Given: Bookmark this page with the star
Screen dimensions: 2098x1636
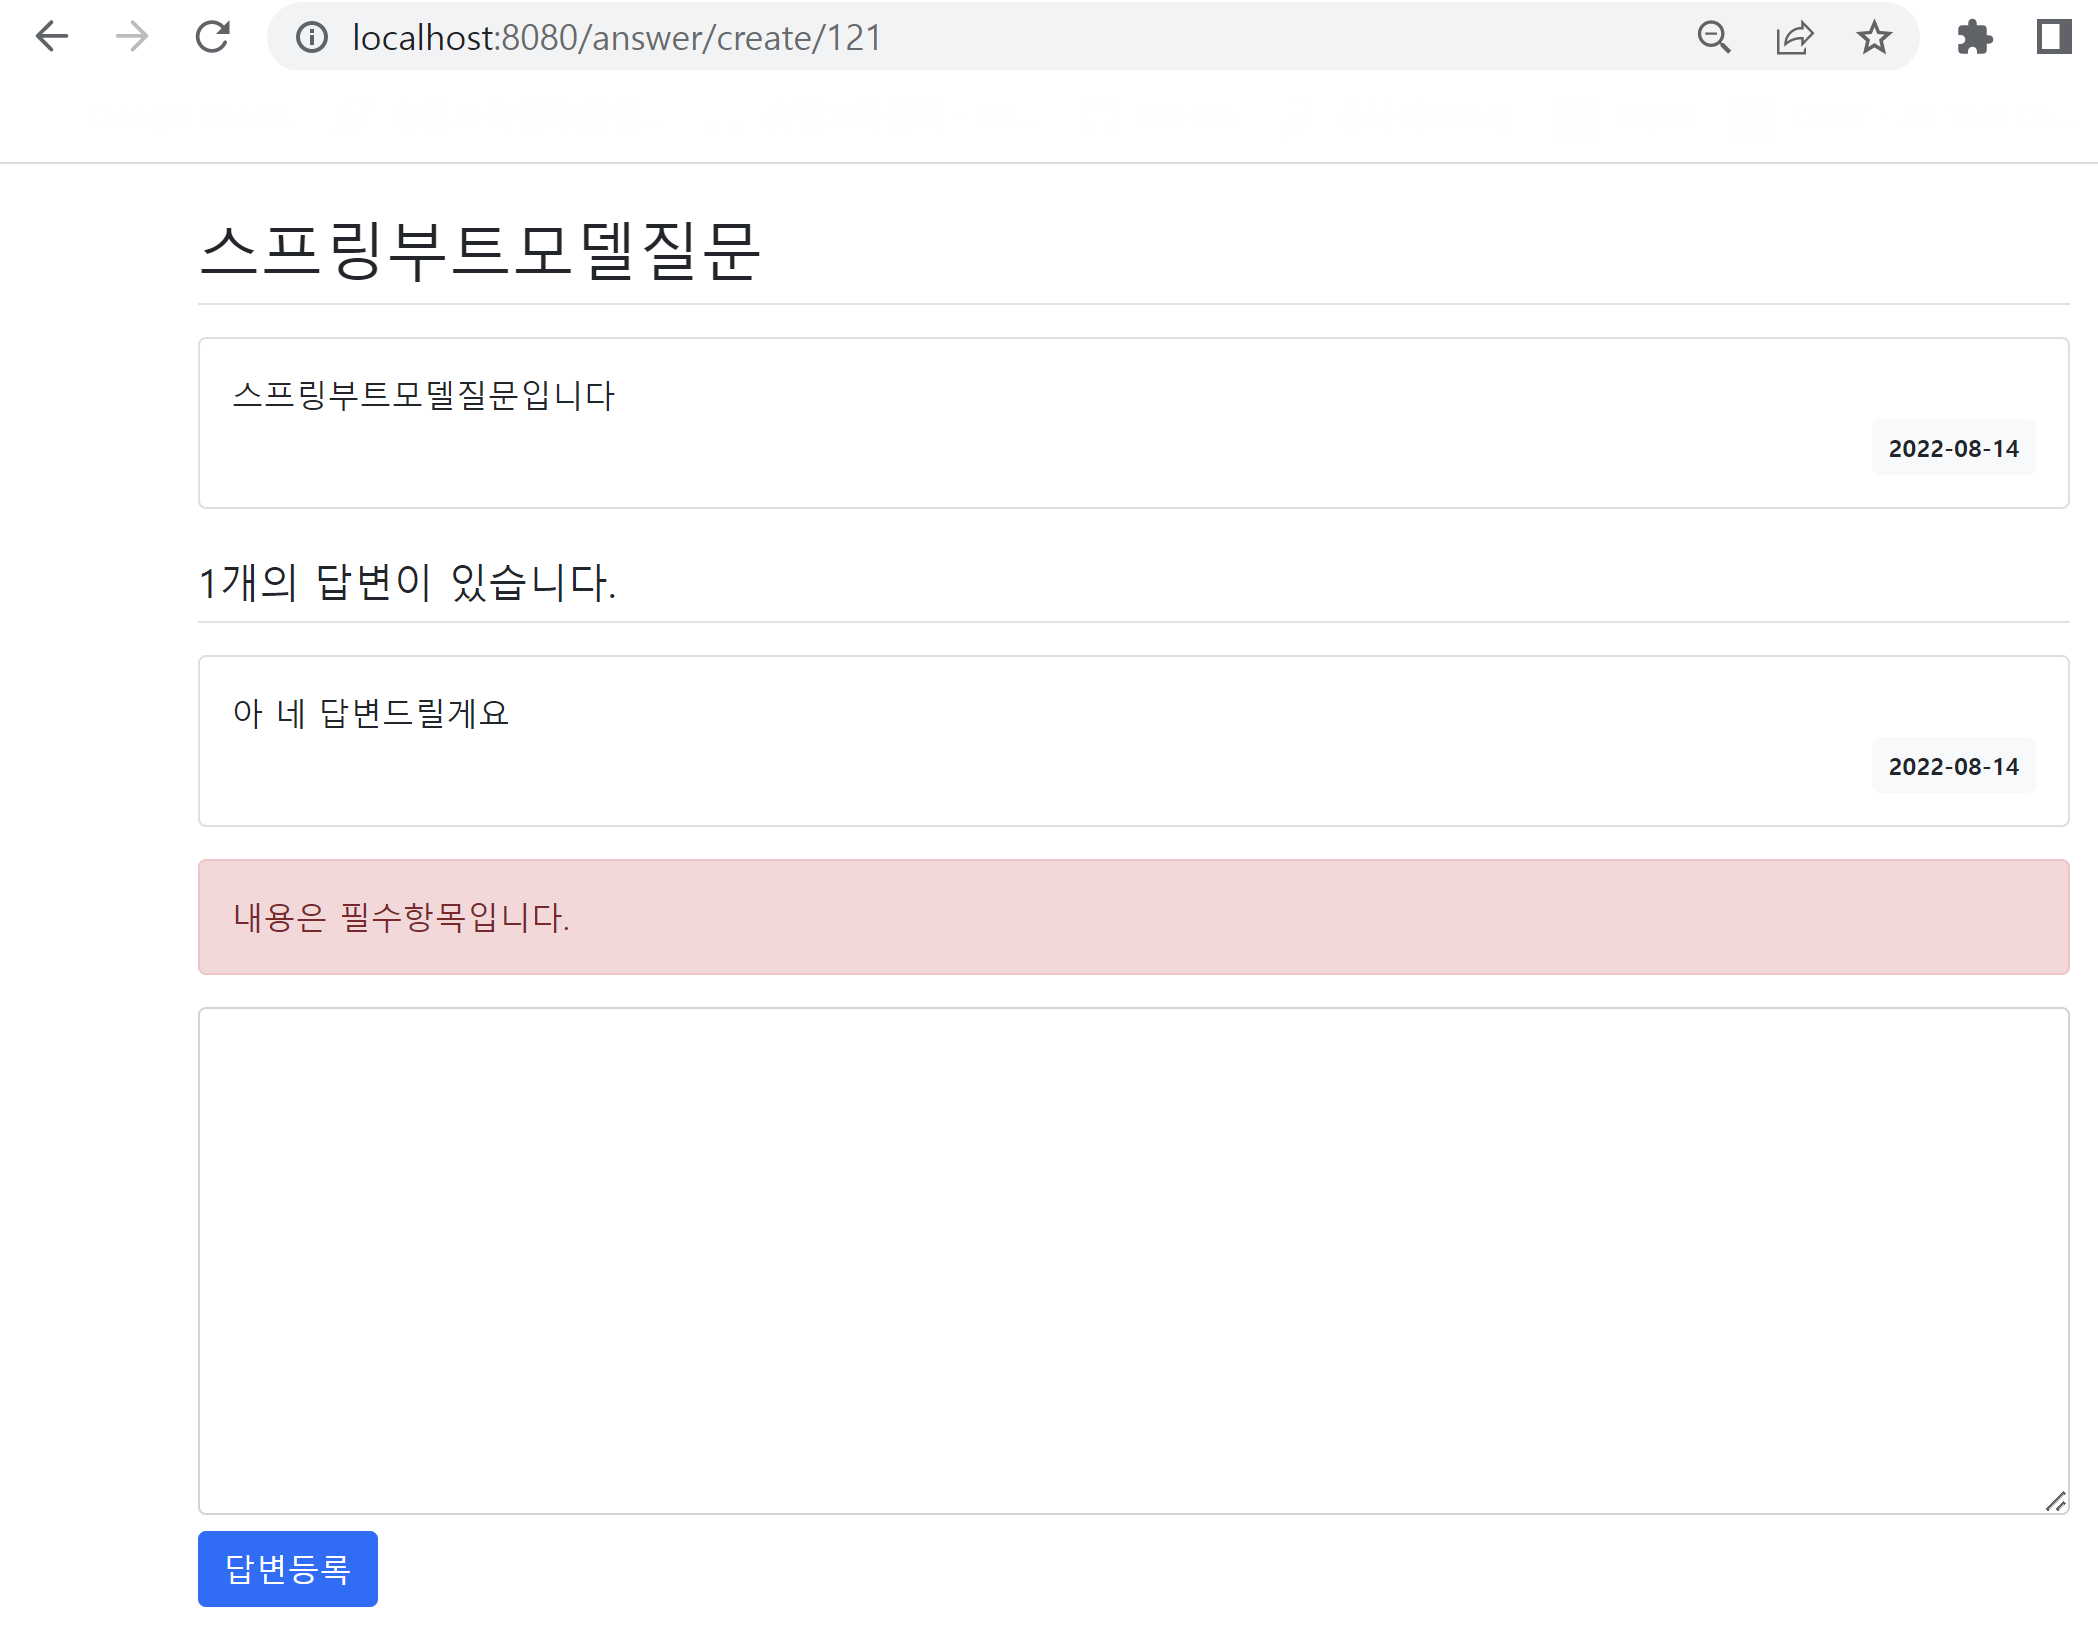Looking at the screenshot, I should (x=1874, y=37).
